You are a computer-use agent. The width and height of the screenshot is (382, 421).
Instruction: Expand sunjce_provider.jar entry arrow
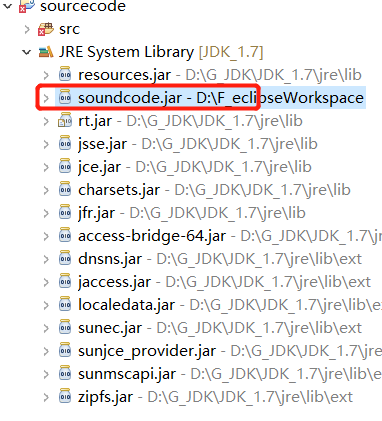46,351
